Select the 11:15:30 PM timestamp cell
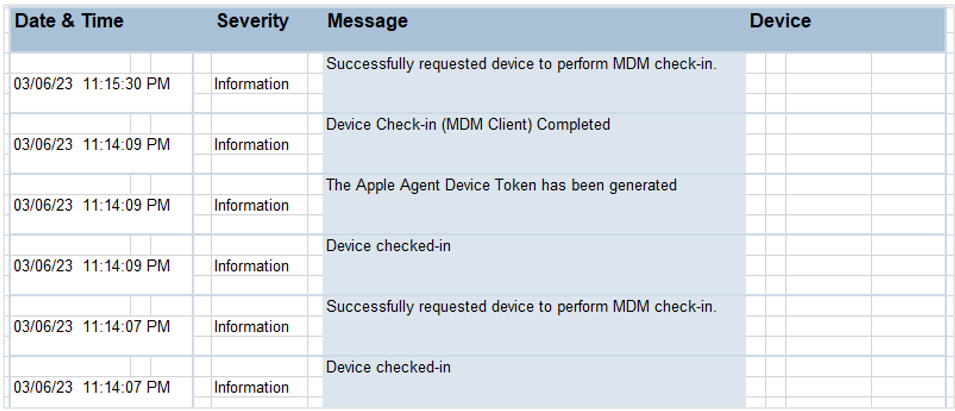The image size is (955, 411). (92, 84)
